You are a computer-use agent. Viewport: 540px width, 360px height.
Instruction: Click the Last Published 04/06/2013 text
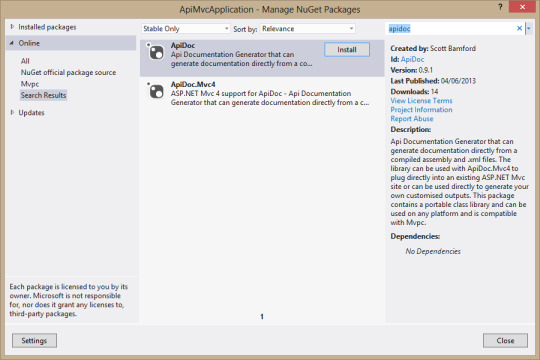(x=433, y=81)
